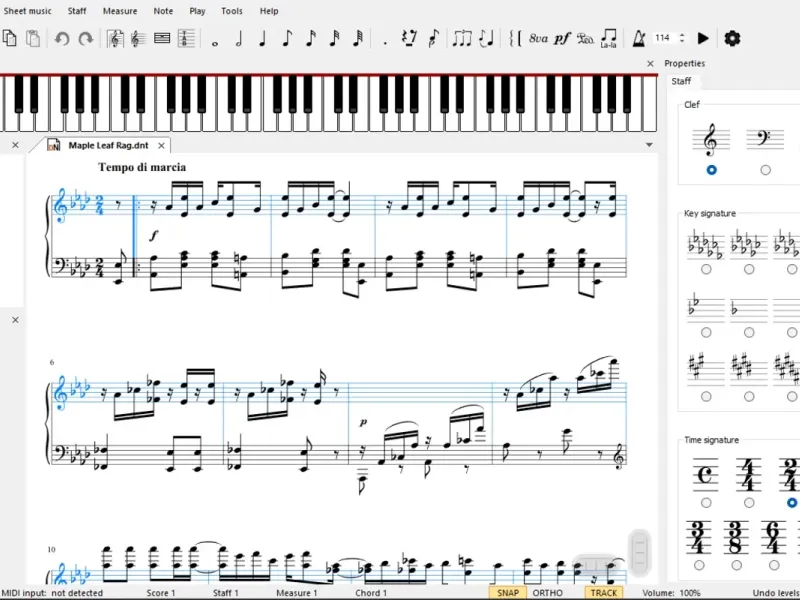Open the document tab list dropdown arrow
This screenshot has width=800, height=600.
coord(649,145)
